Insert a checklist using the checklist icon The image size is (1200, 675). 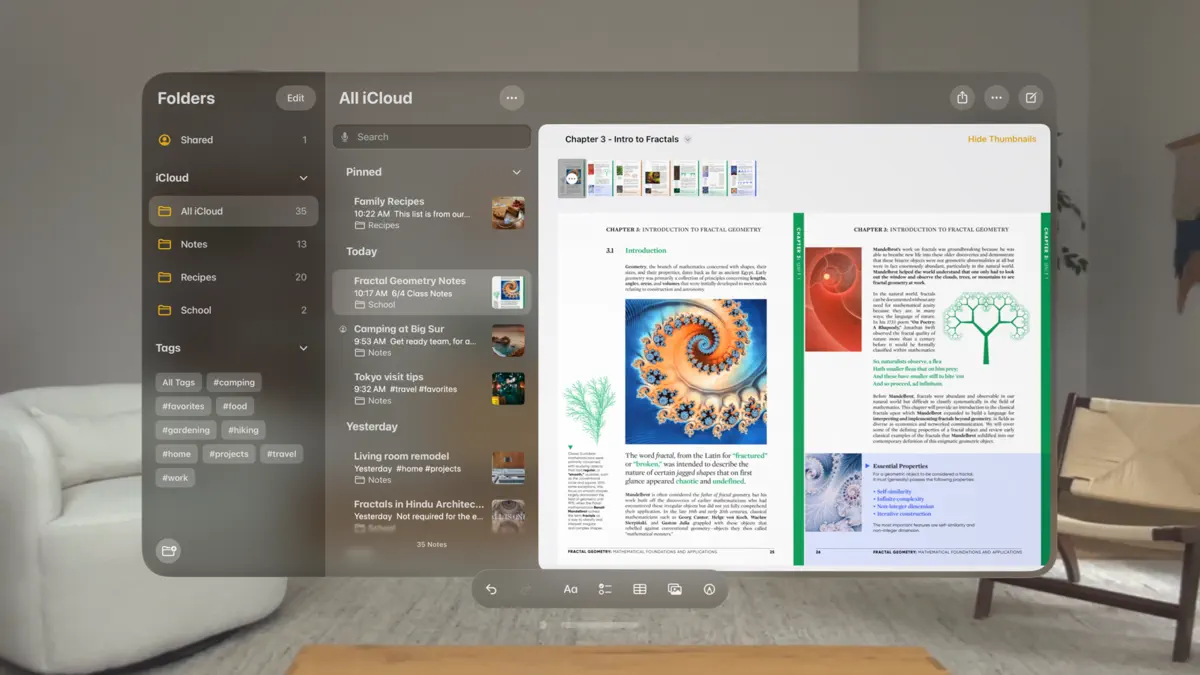[604, 589]
